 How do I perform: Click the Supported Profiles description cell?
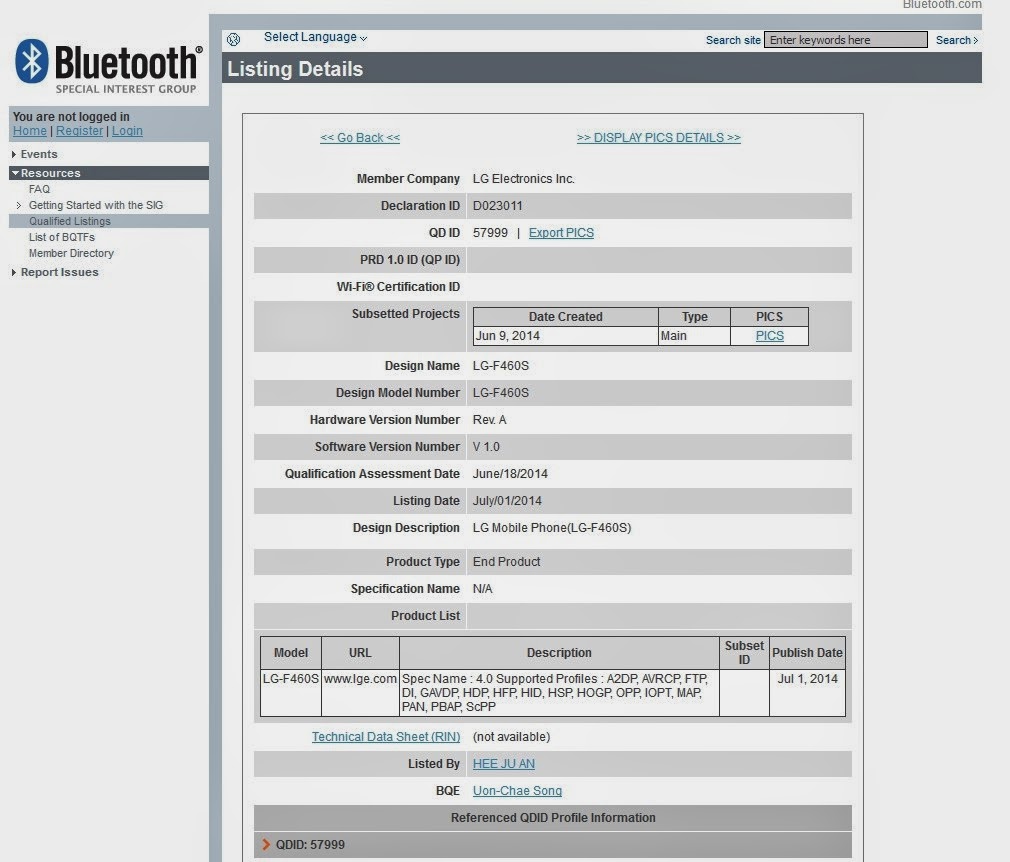coord(559,693)
